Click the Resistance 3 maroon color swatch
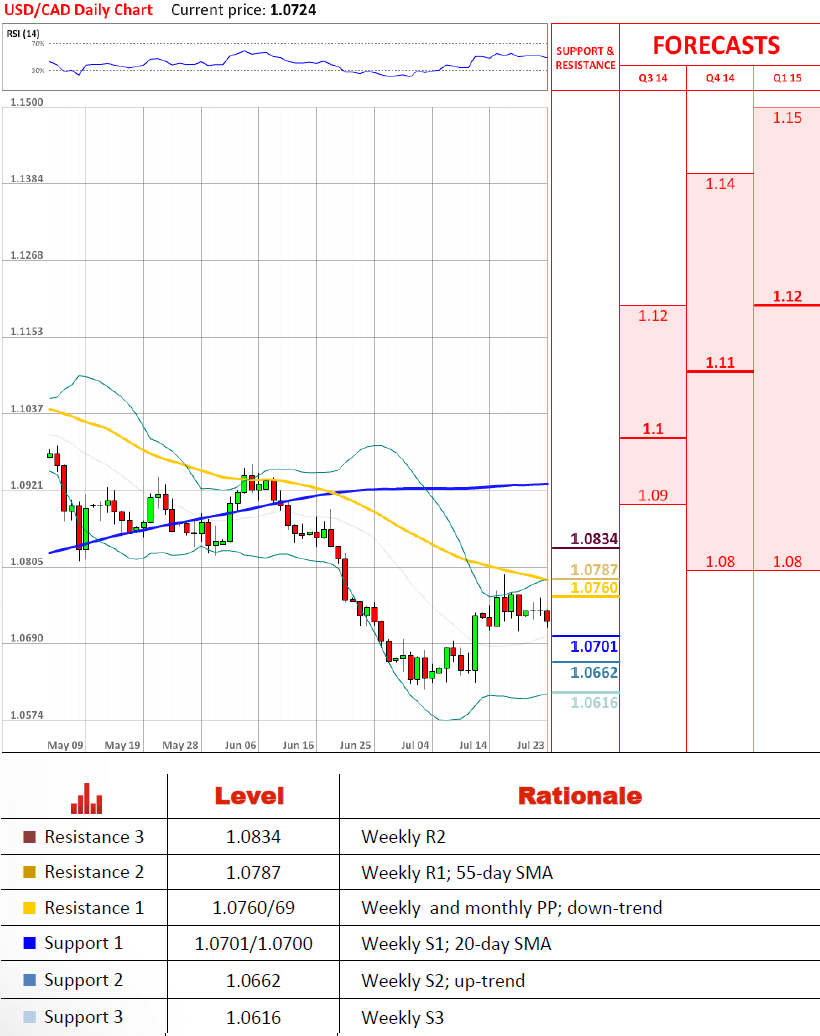The width and height of the screenshot is (820, 1036). click(29, 837)
